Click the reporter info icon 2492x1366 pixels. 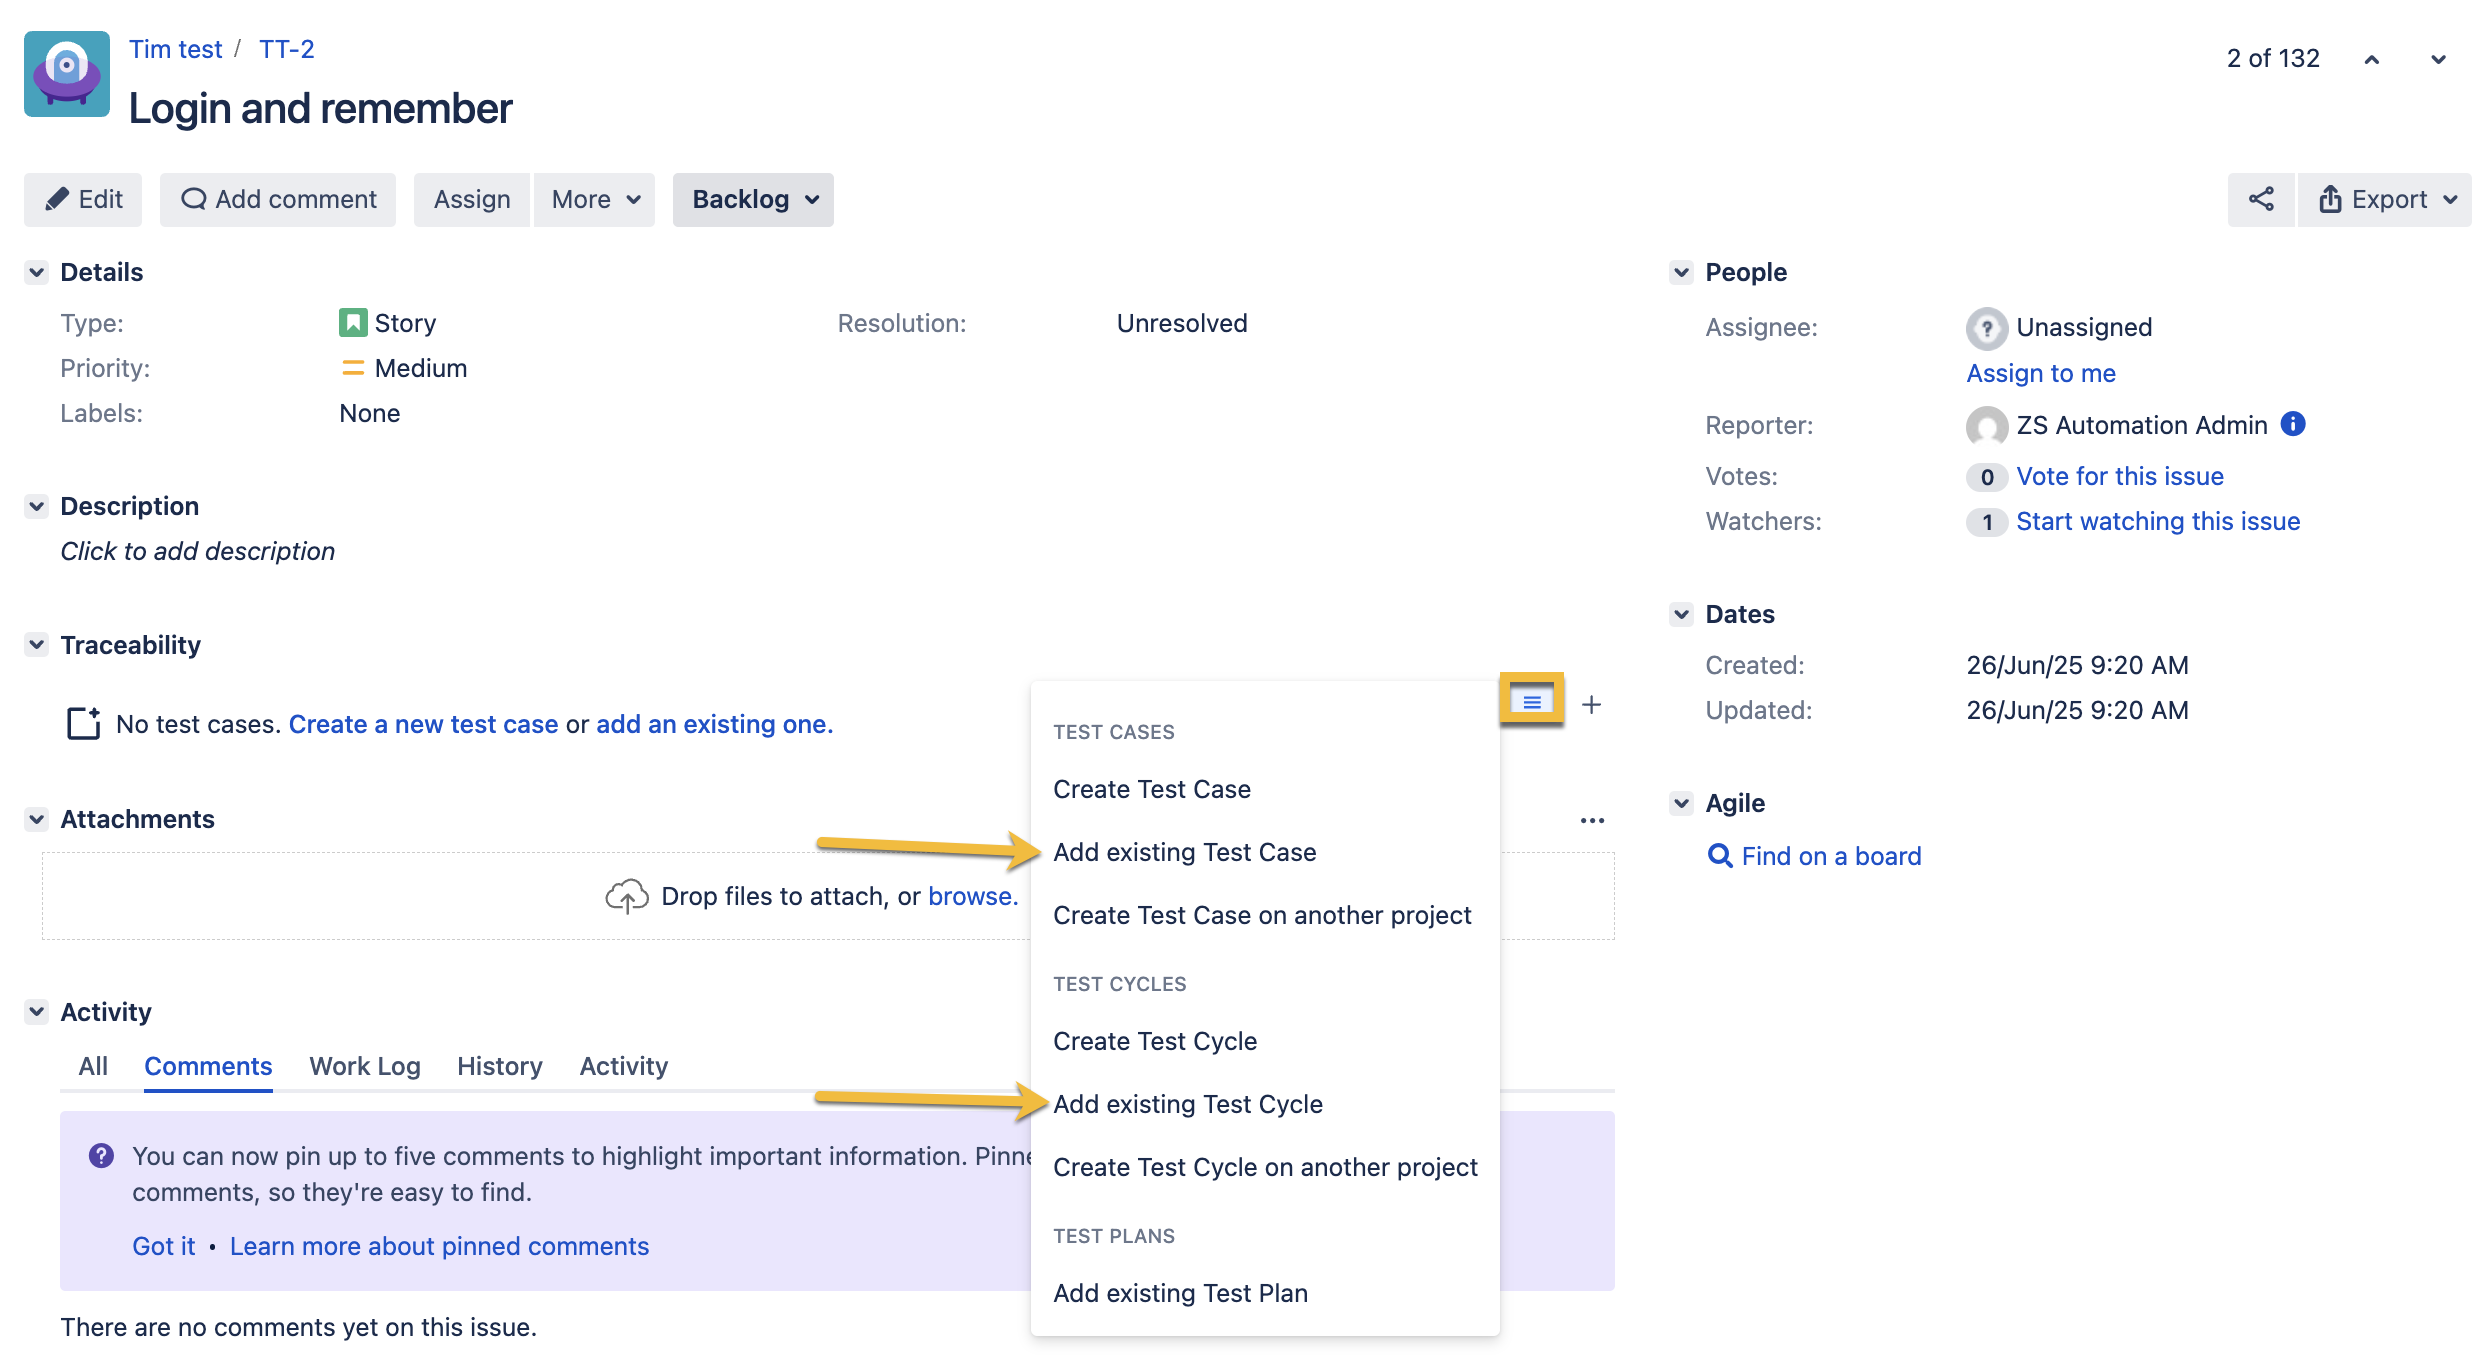pos(2293,424)
